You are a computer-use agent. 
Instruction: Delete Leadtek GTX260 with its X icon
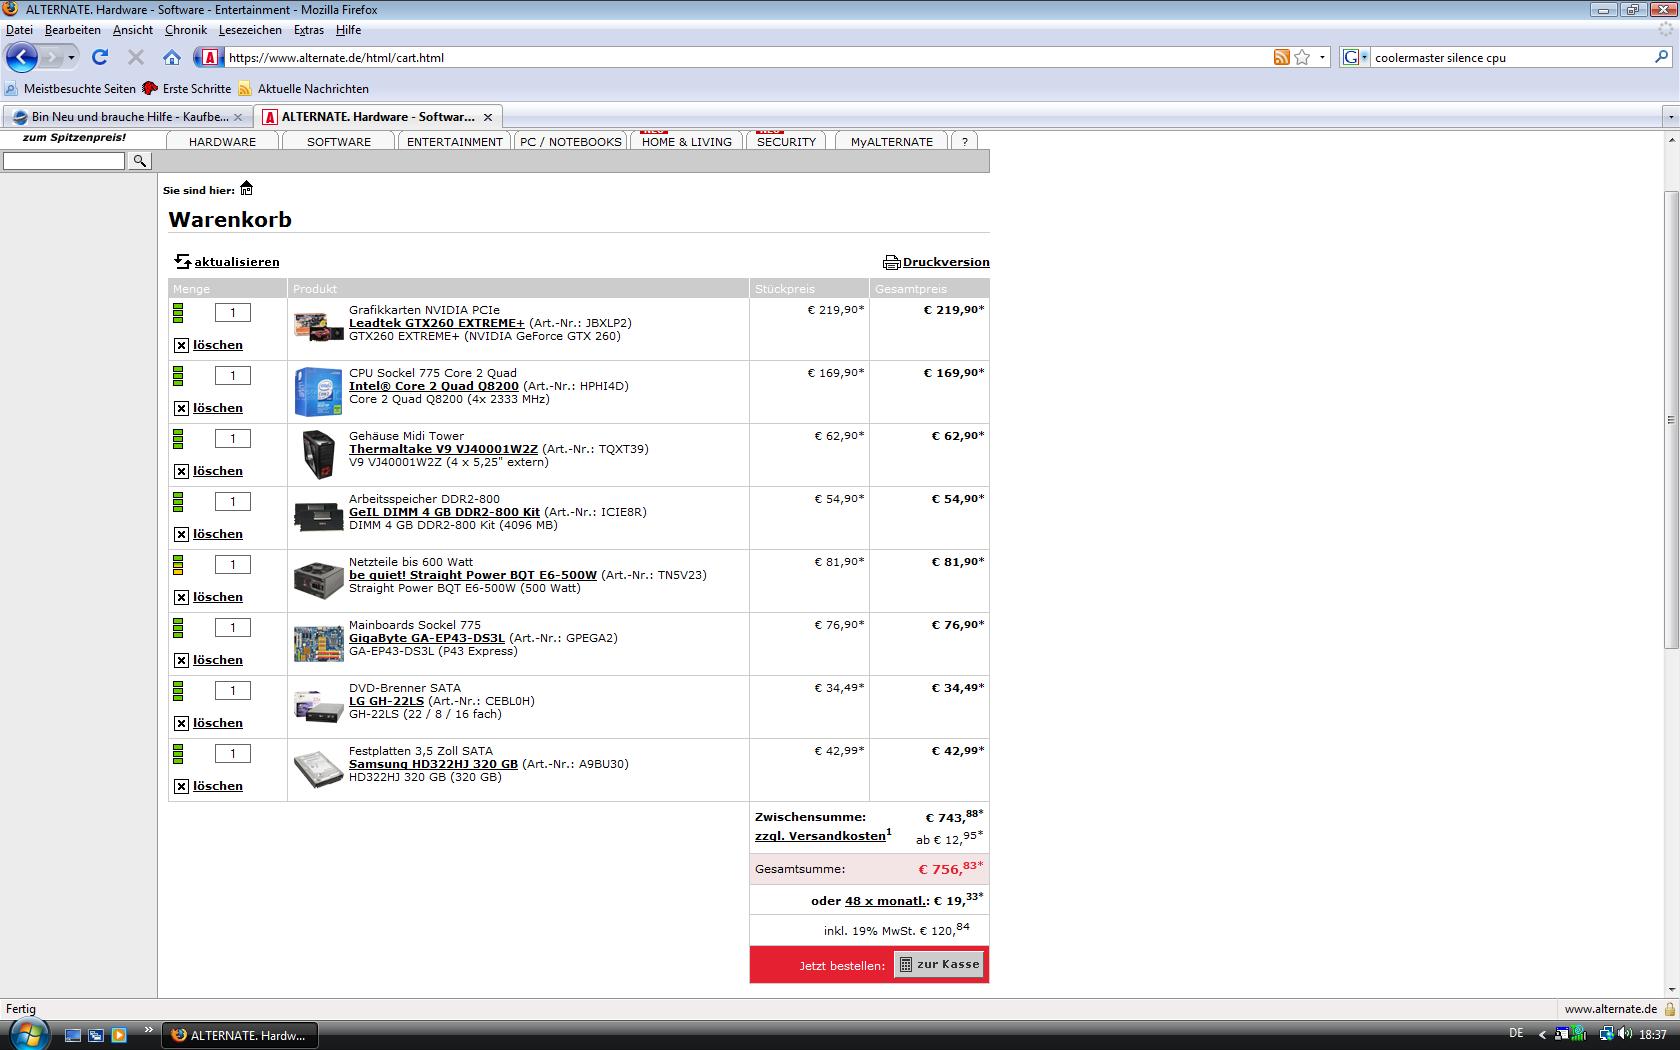pyautogui.click(x=181, y=345)
